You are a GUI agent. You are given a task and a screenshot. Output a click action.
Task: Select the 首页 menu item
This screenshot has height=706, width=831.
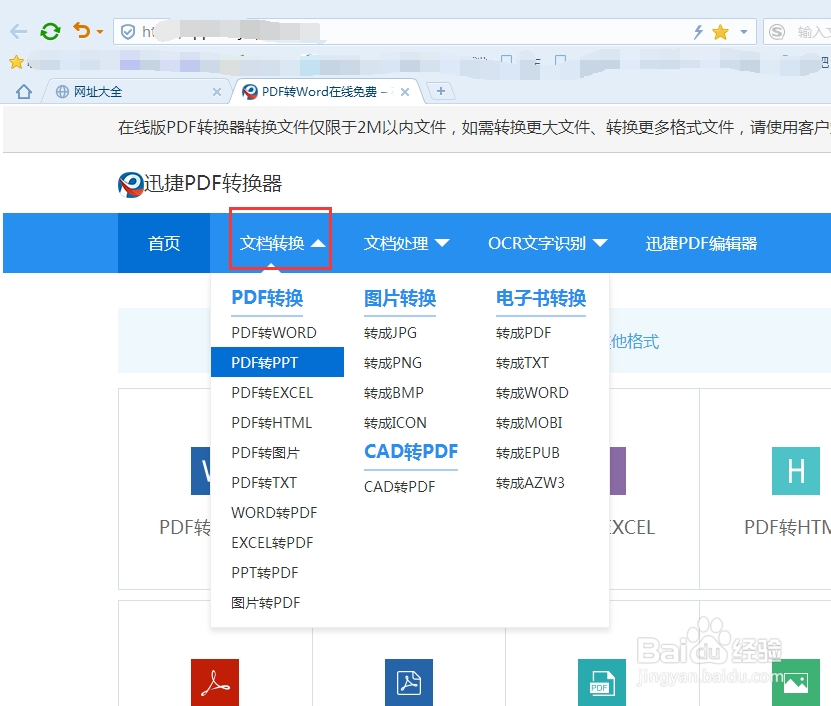163,243
